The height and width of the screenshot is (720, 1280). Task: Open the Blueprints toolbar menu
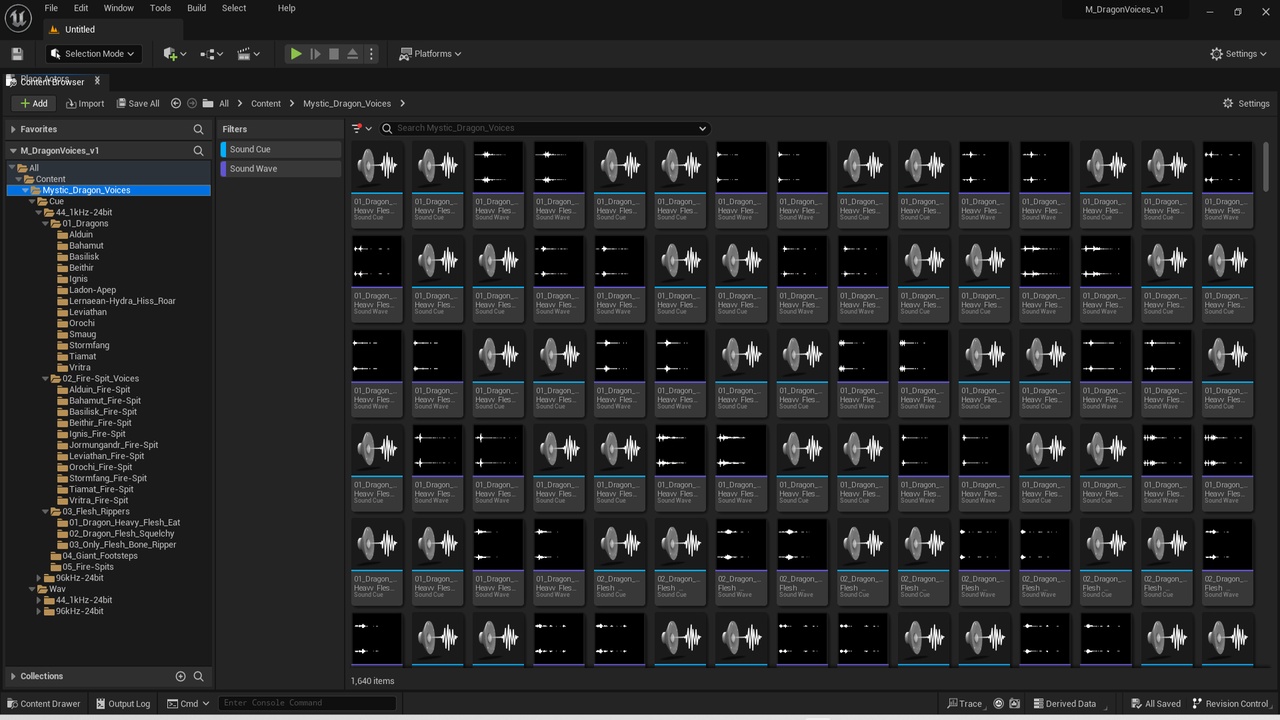(x=211, y=54)
